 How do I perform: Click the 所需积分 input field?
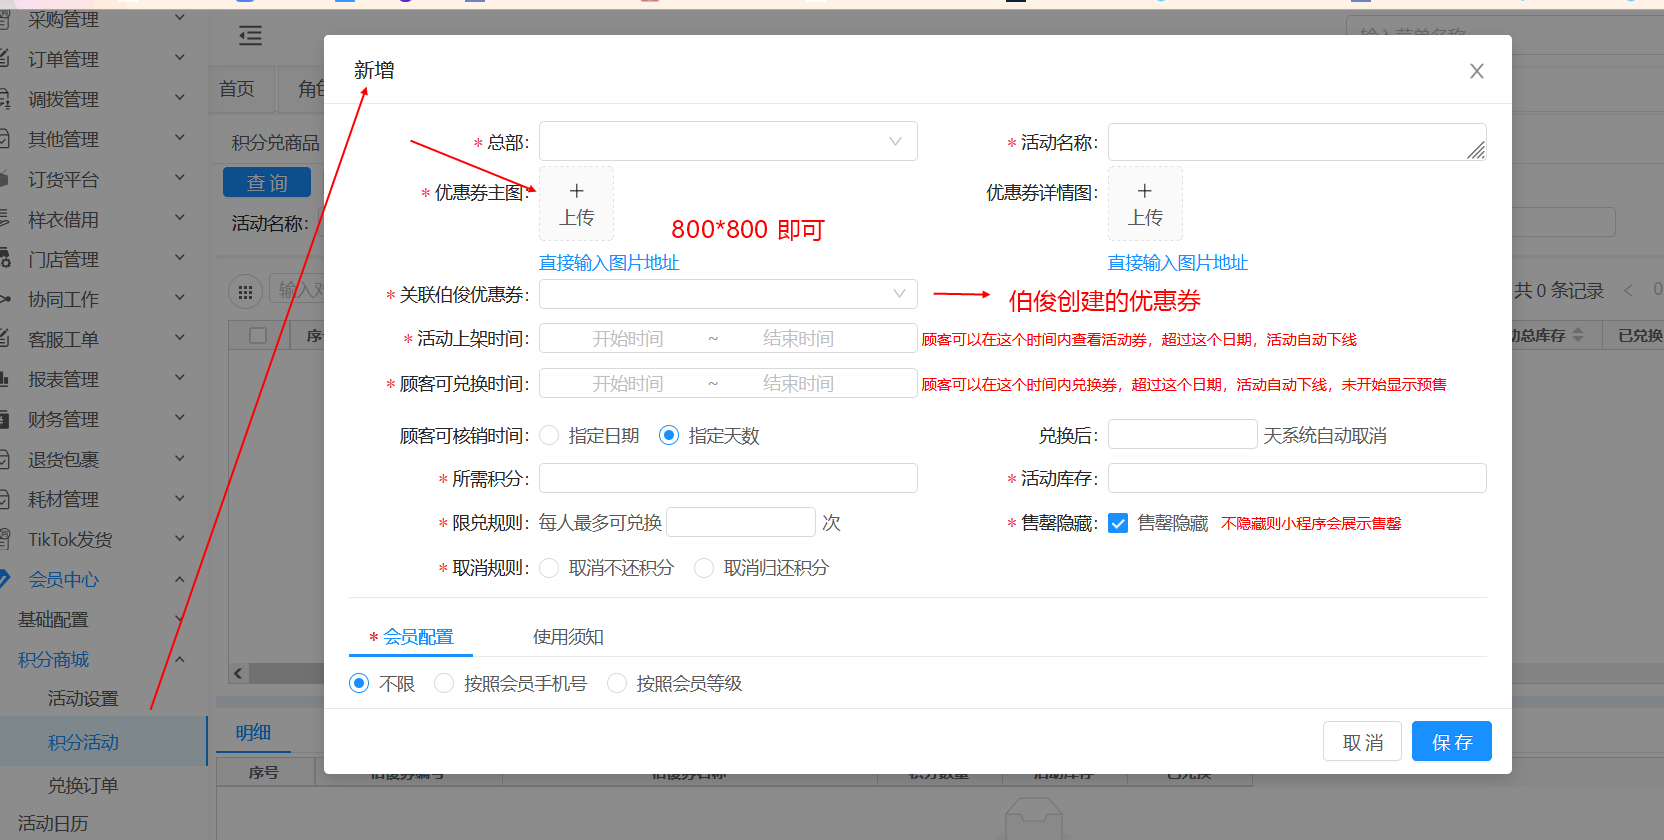coord(727,478)
